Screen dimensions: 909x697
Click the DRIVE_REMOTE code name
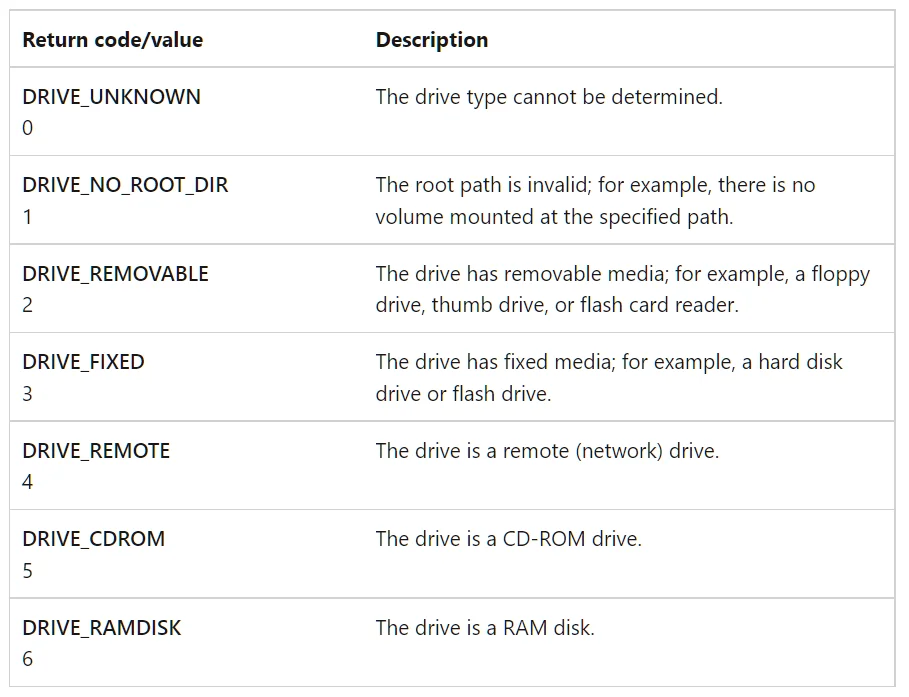pyautogui.click(x=96, y=451)
